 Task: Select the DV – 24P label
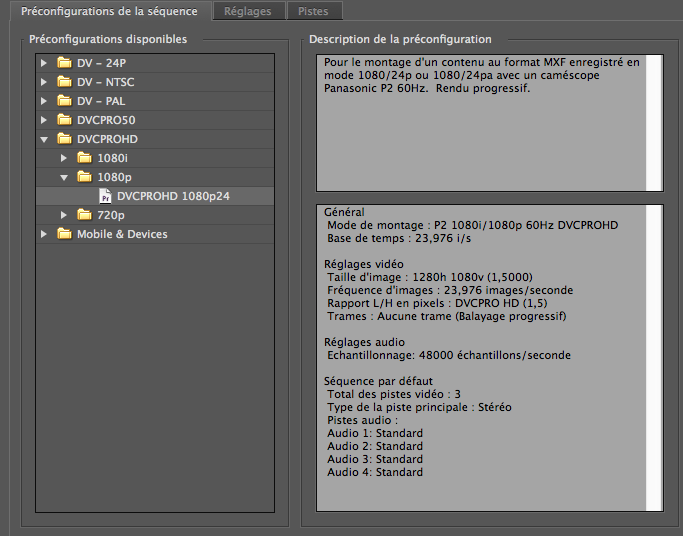click(101, 63)
